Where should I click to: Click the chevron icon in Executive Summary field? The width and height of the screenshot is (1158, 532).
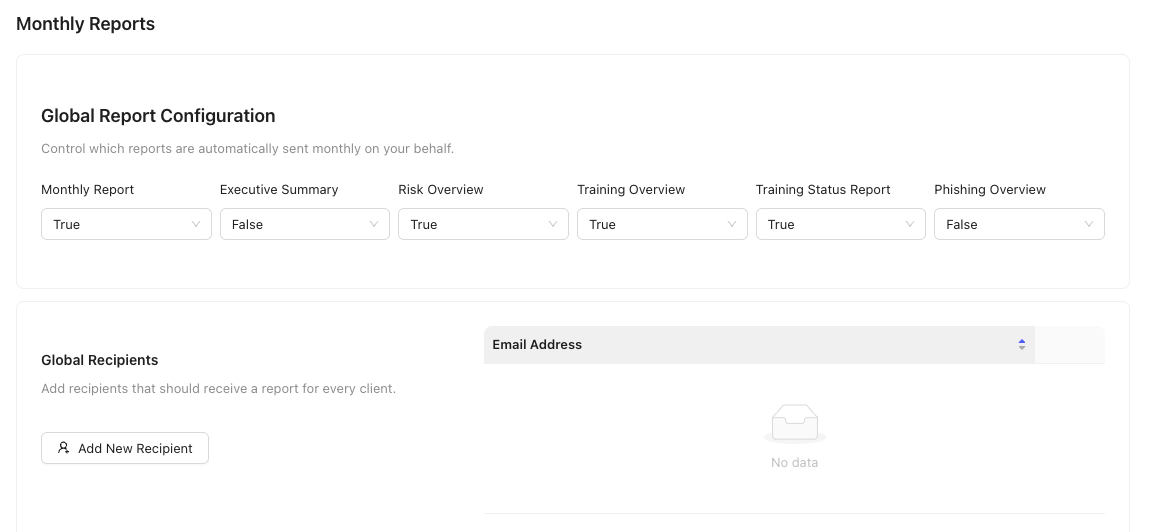pyautogui.click(x=374, y=225)
